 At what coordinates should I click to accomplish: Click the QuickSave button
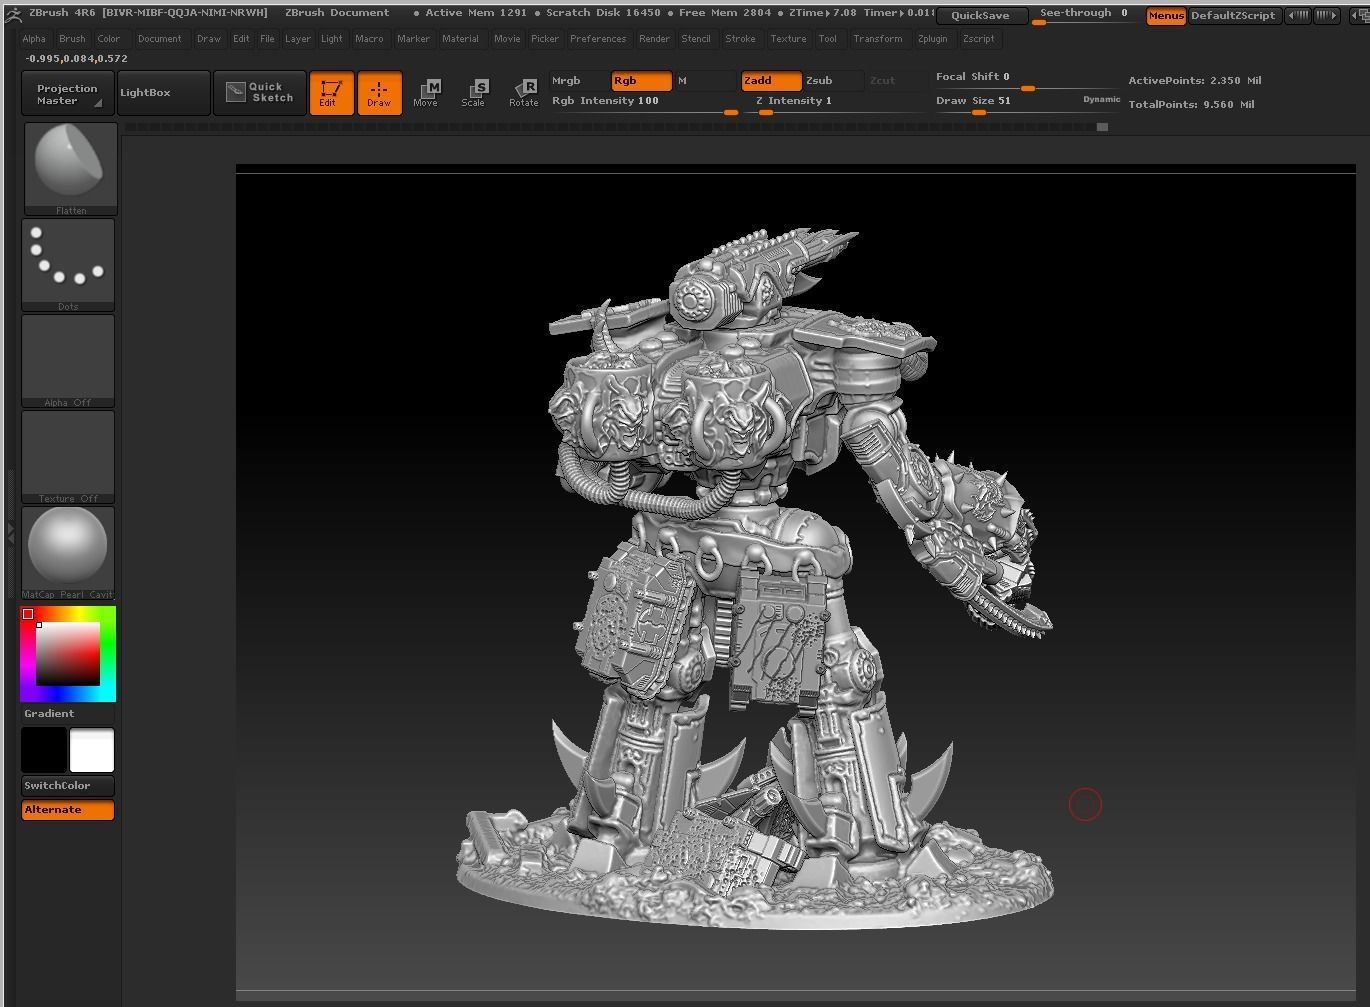click(980, 16)
